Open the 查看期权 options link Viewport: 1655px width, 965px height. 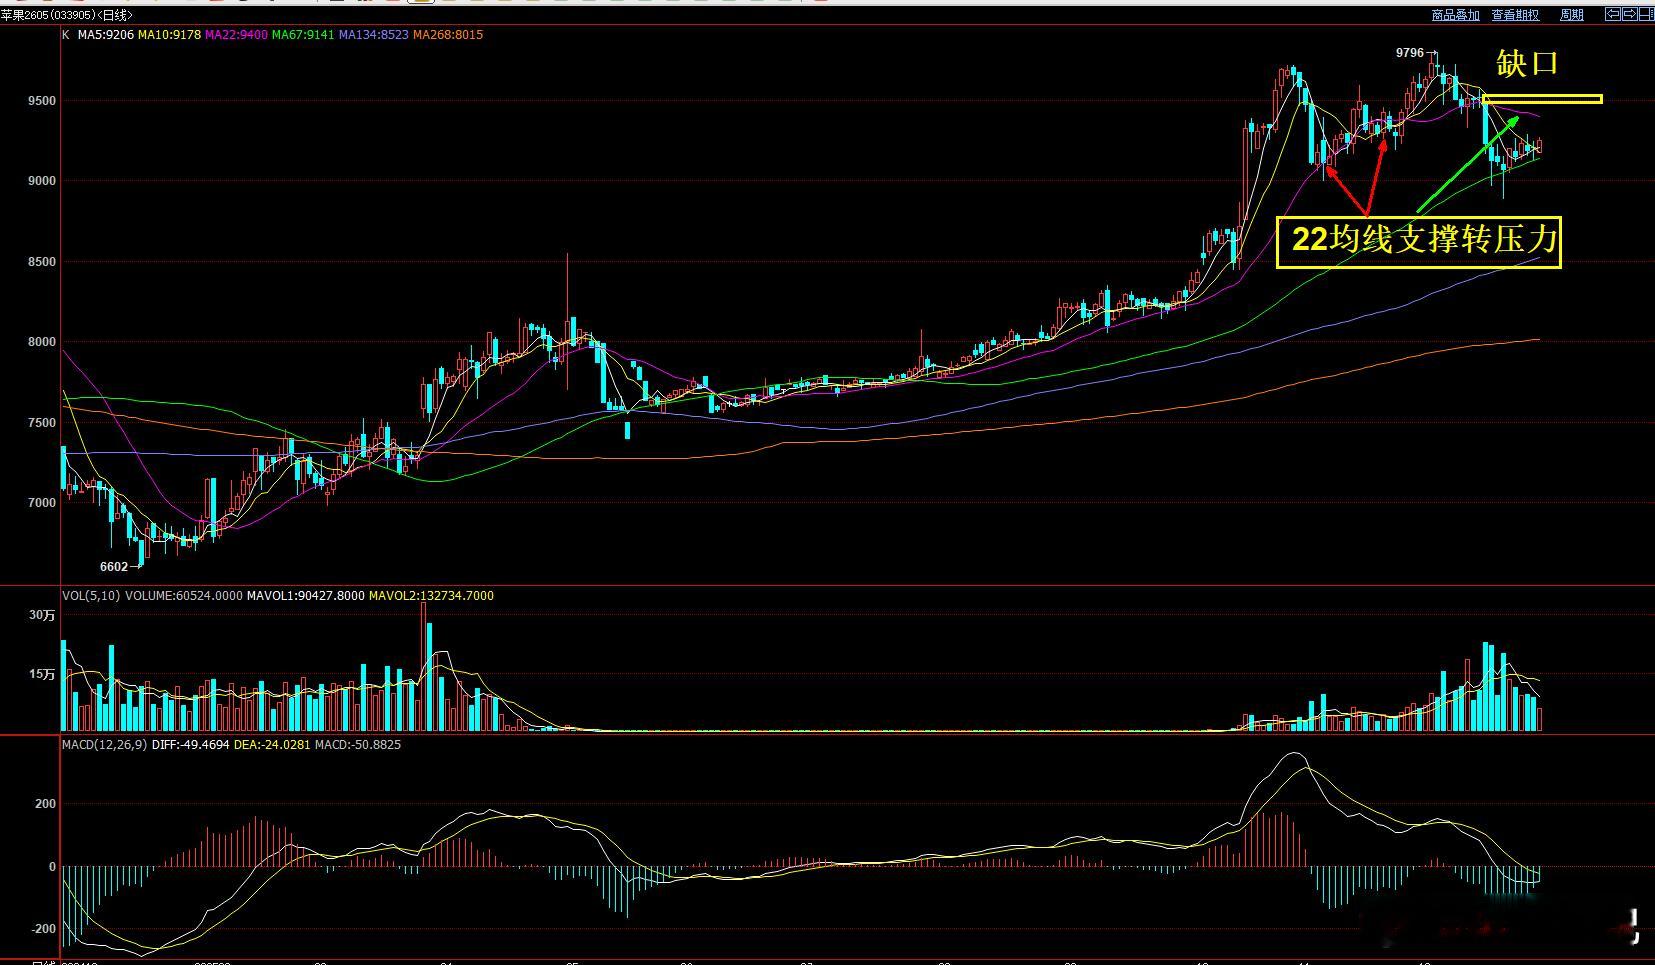[1515, 15]
